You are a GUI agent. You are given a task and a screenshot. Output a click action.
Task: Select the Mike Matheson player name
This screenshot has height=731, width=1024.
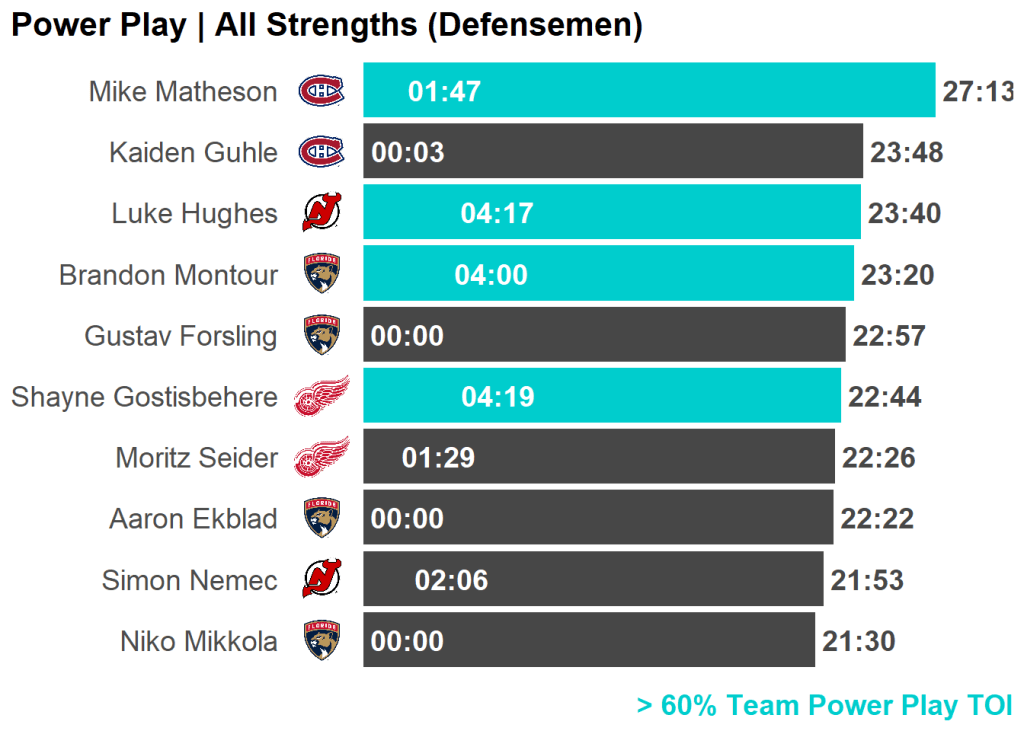183,92
